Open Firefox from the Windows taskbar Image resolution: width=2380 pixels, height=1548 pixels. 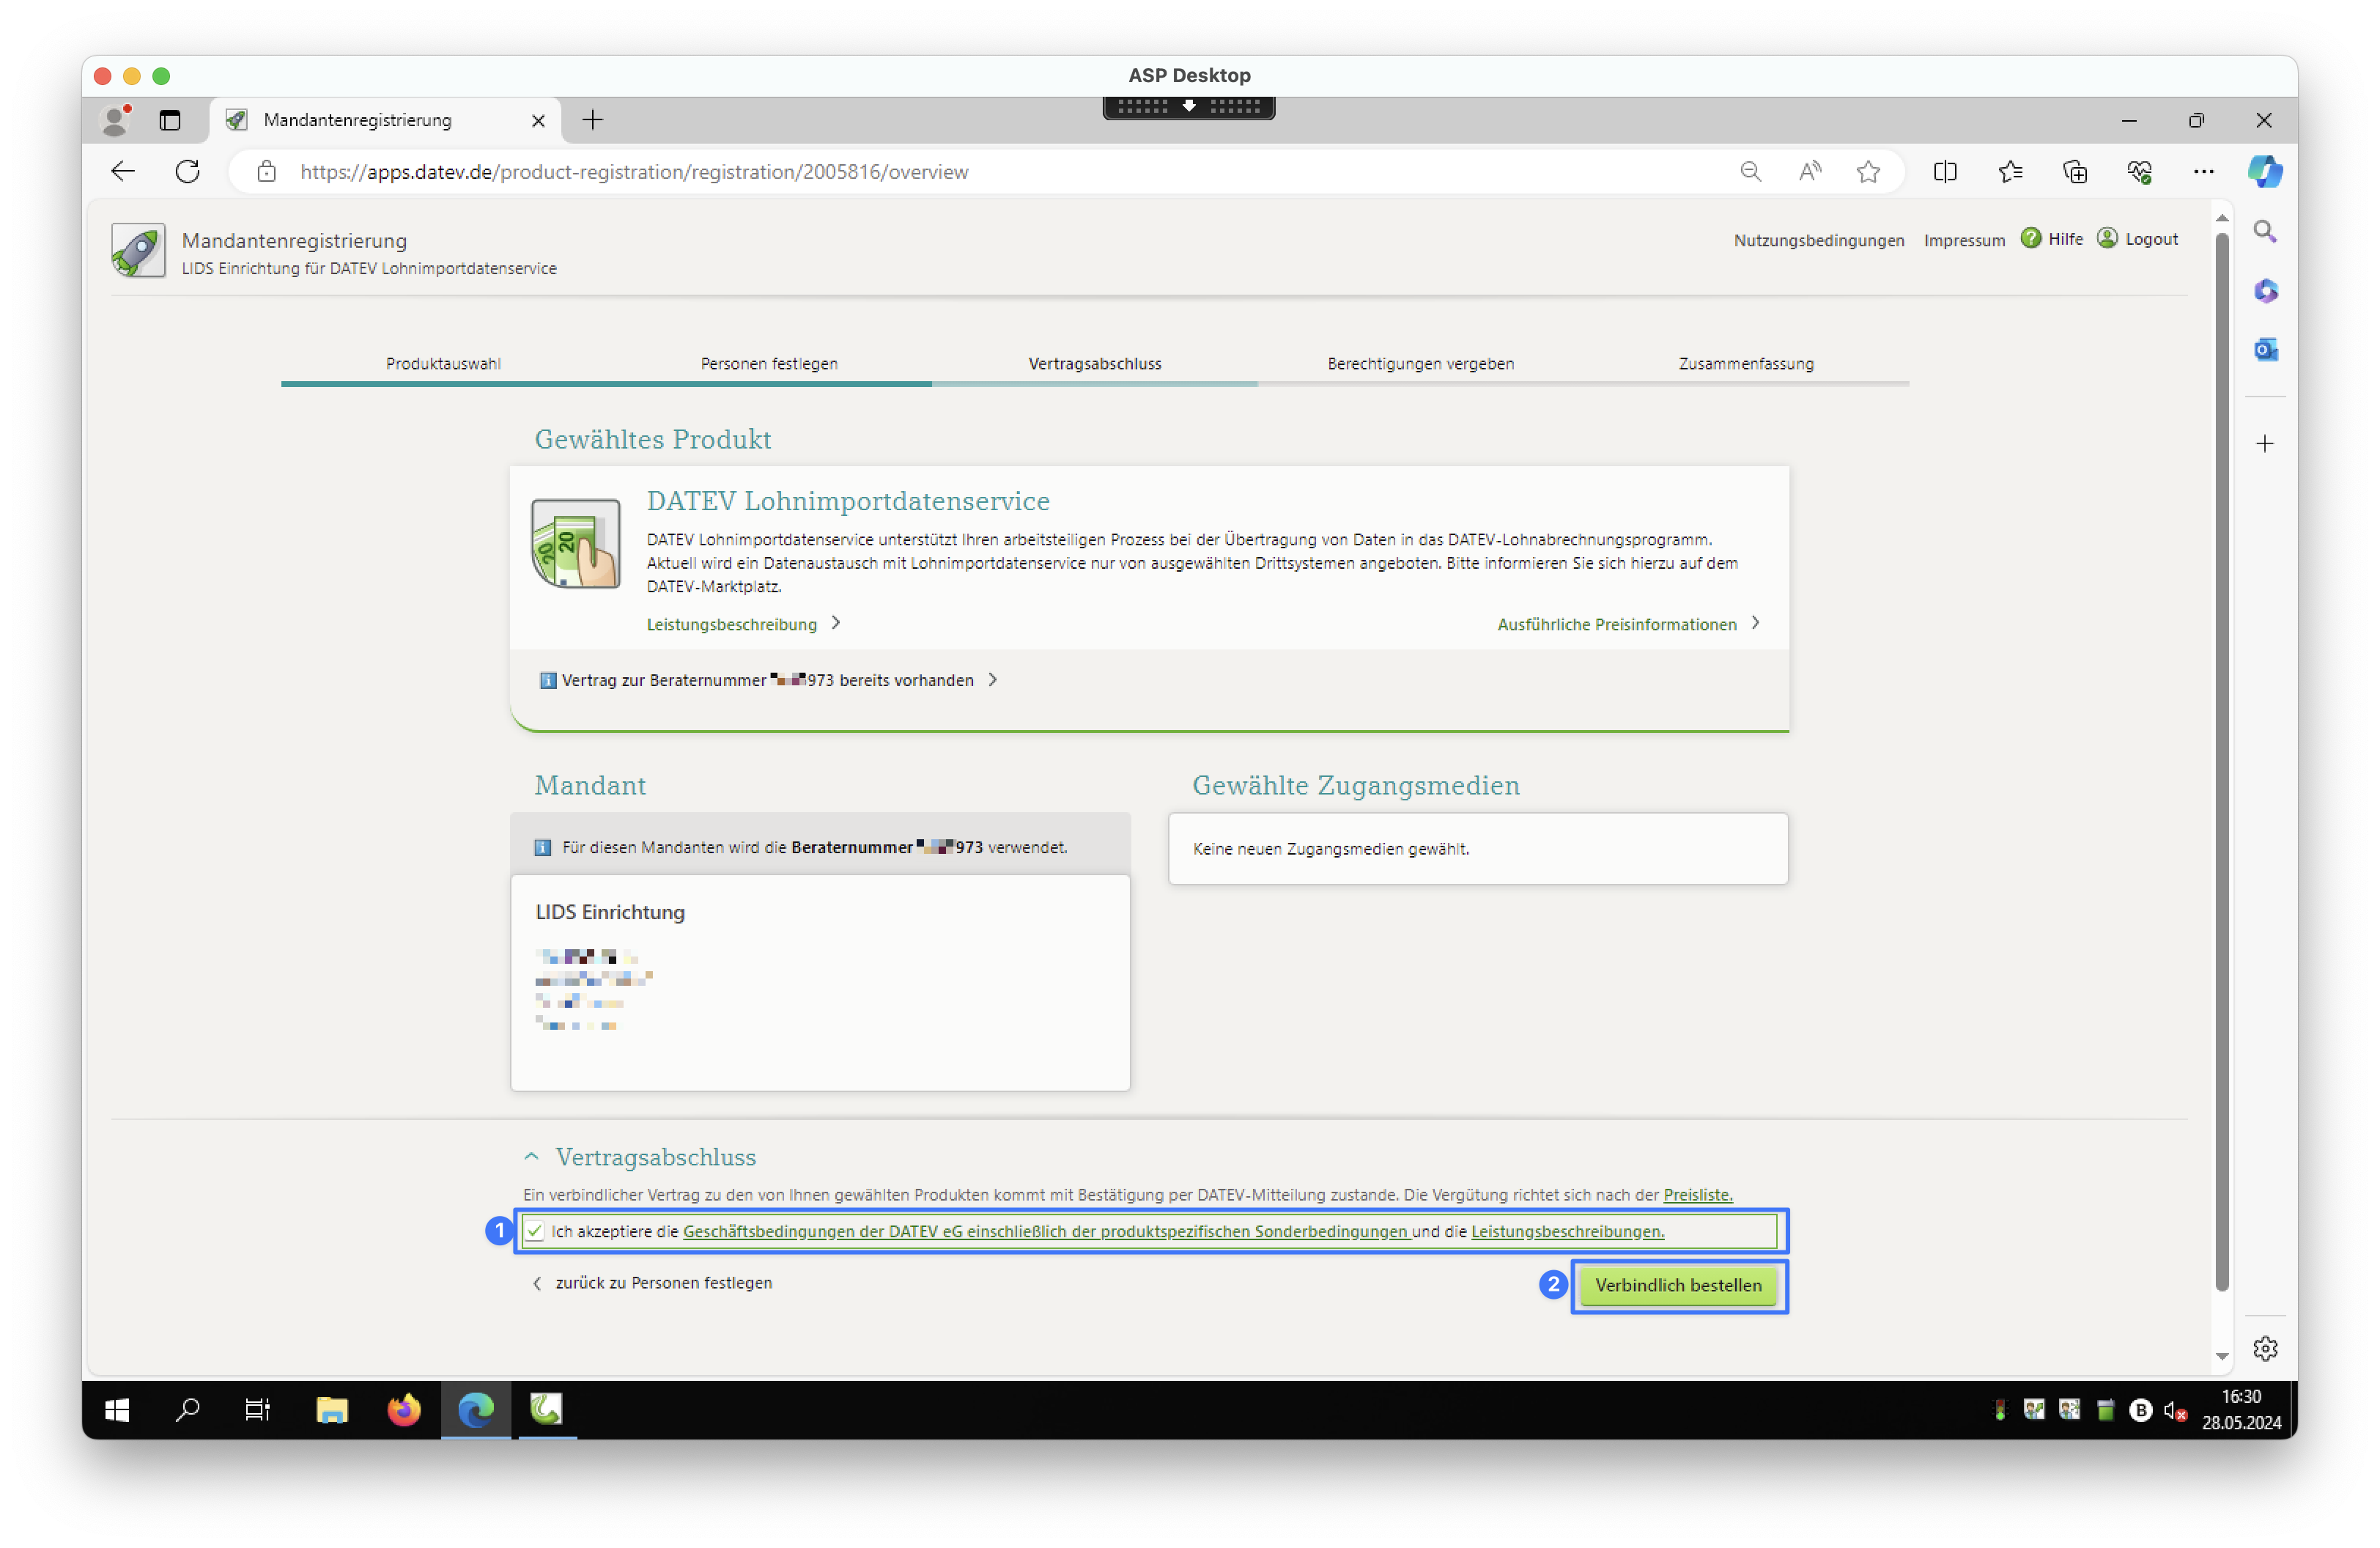coord(404,1410)
